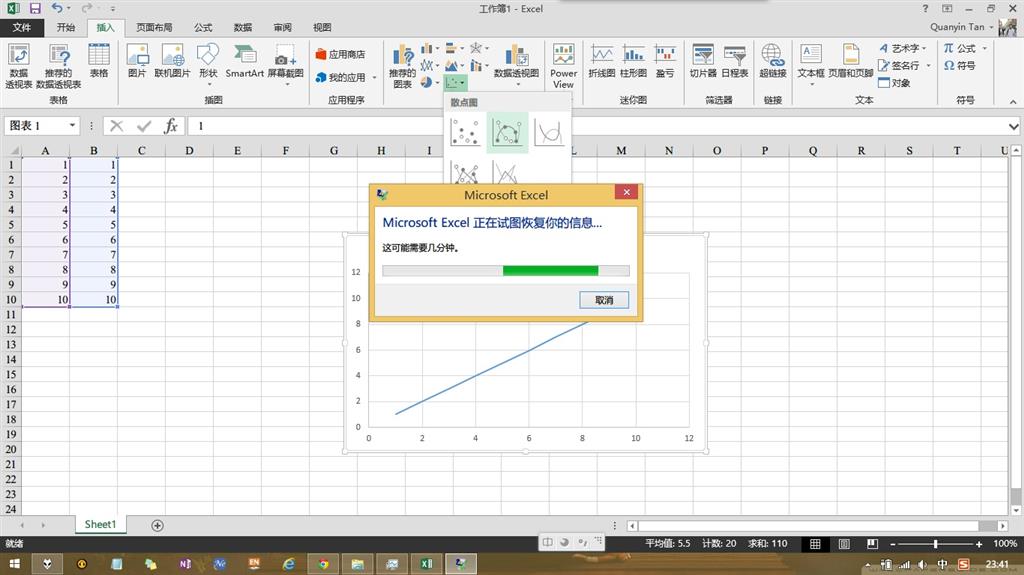The image size is (1024, 575).
Task: Click the Insert Function fx icon
Action: click(x=171, y=125)
